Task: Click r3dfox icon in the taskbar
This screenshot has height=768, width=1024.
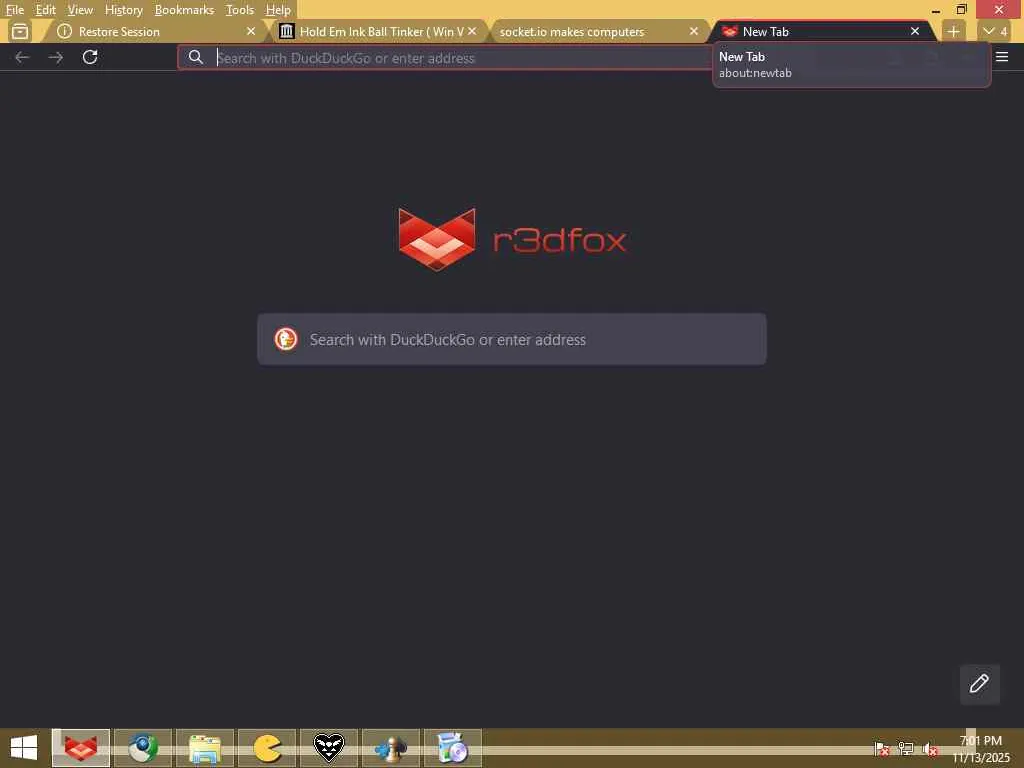Action: point(81,748)
